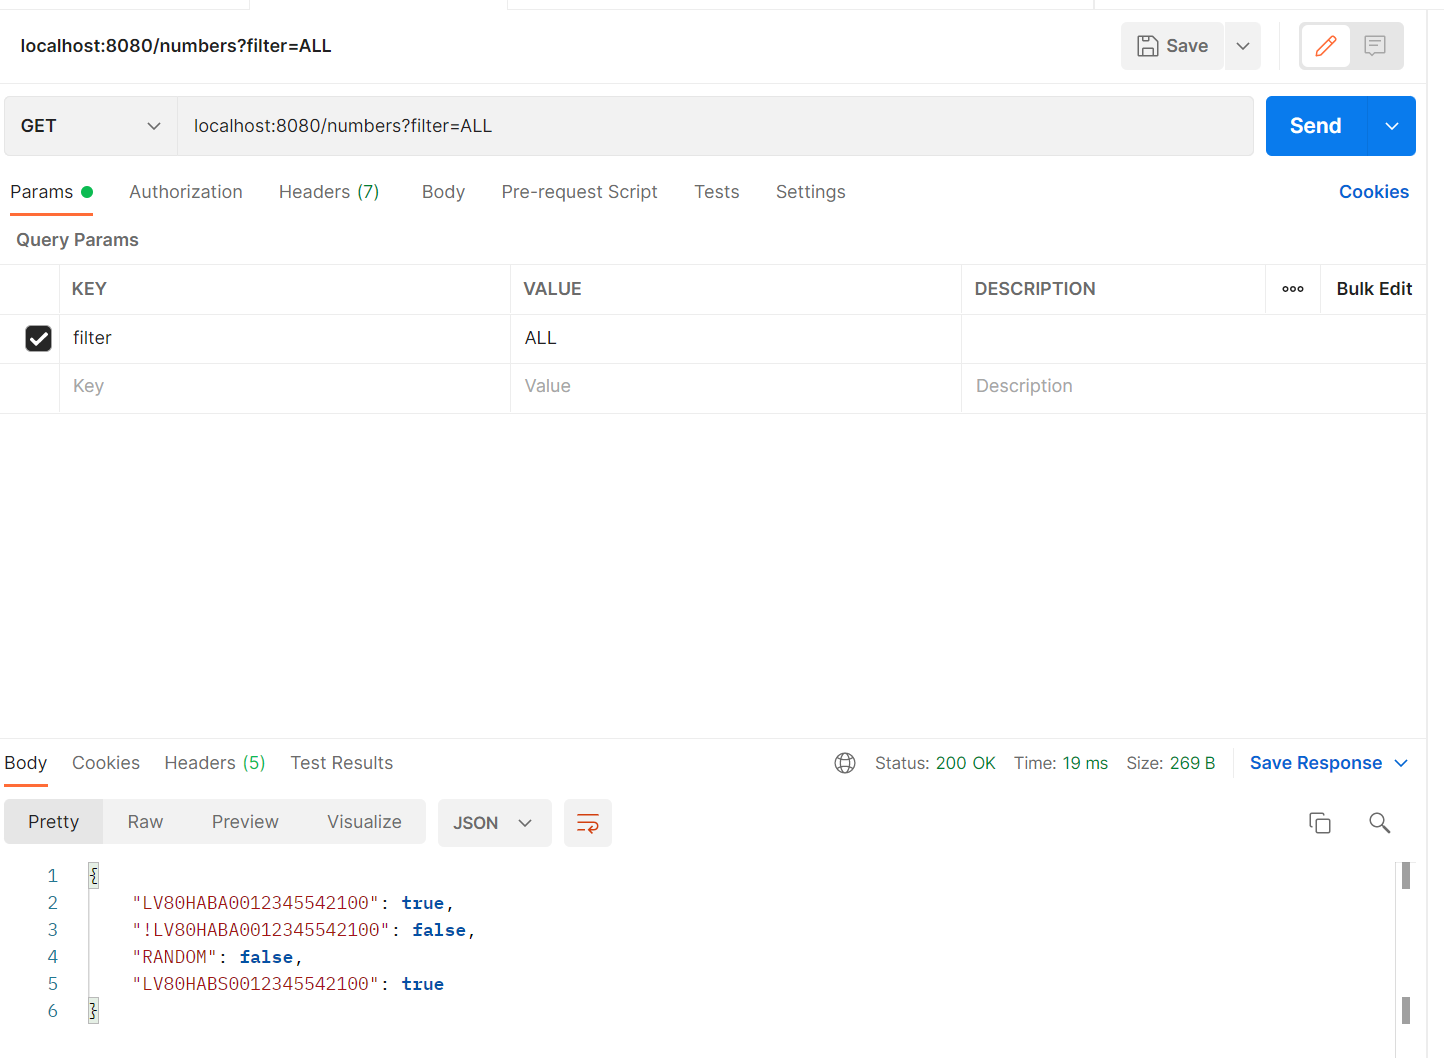Open the Test Results tab
Image resolution: width=1444 pixels, height=1058 pixels.
tap(342, 763)
